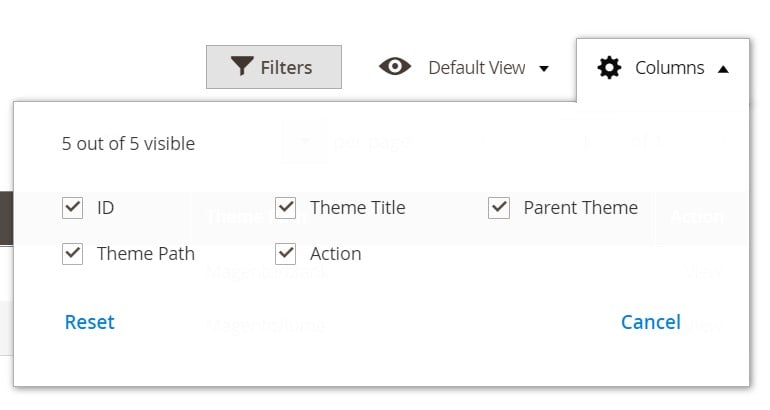Click the funnel icon in Filters
Viewport: 770px width, 410px height.
[242, 66]
